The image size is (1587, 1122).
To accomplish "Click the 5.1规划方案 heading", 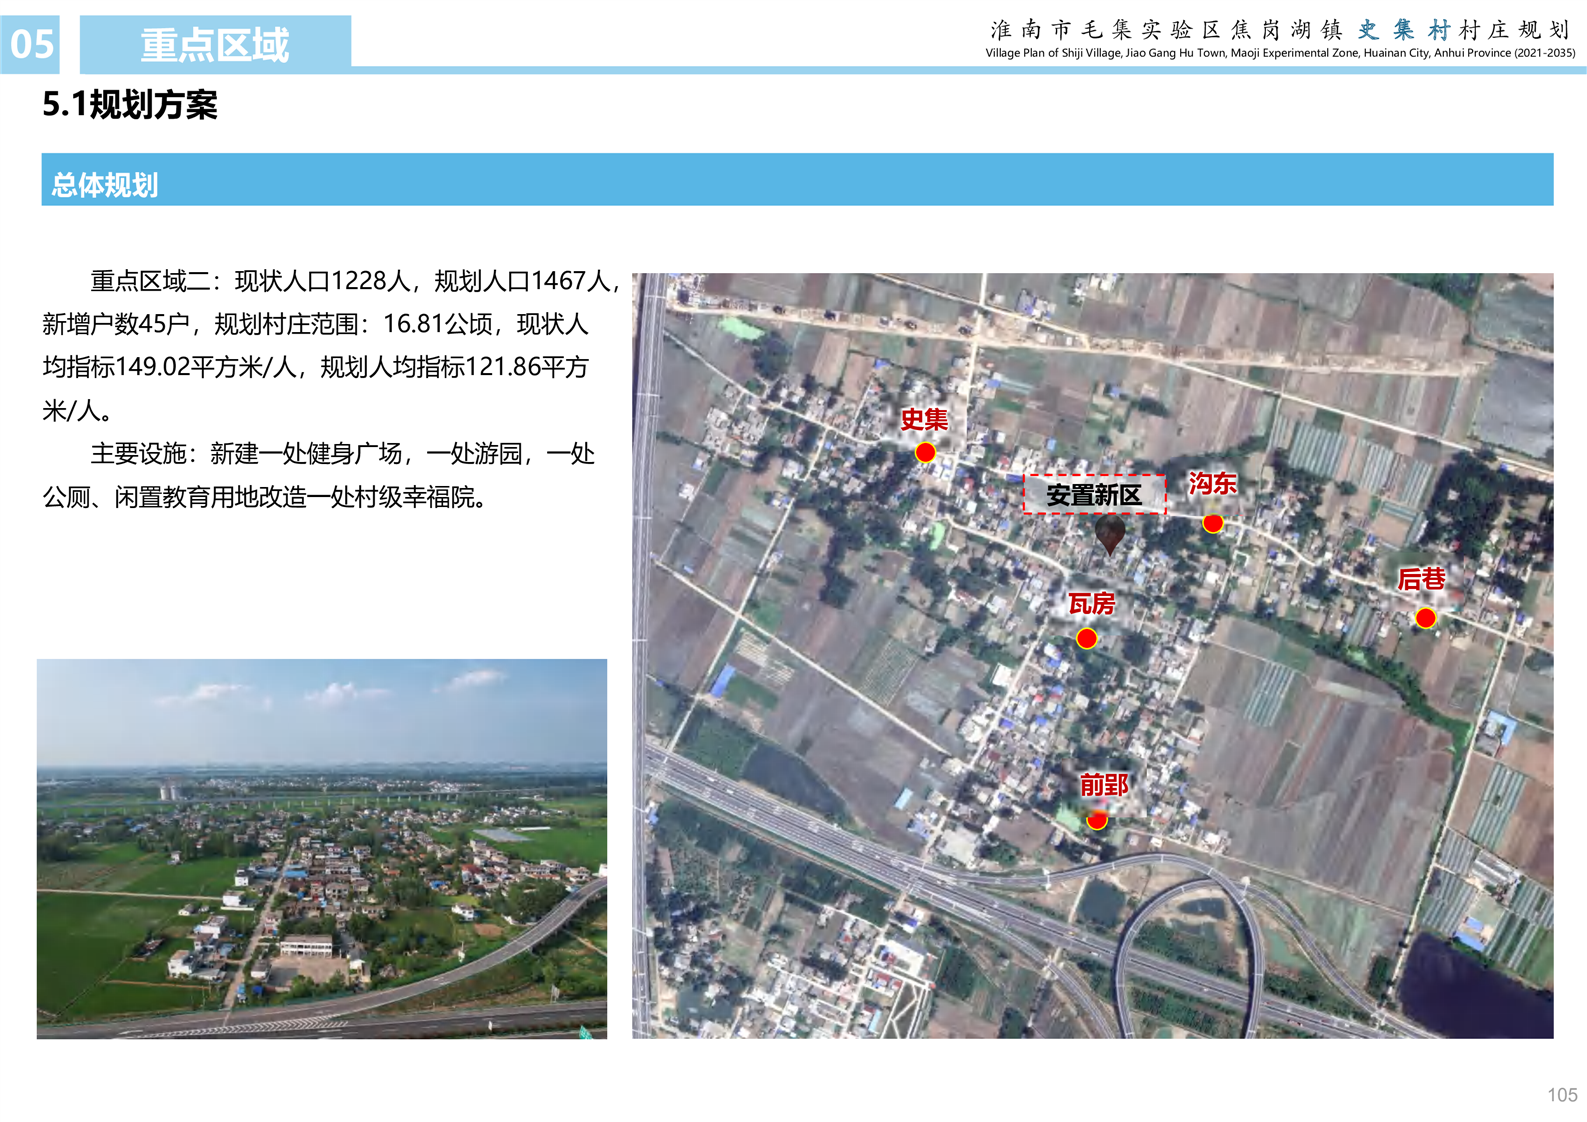I will click(130, 105).
